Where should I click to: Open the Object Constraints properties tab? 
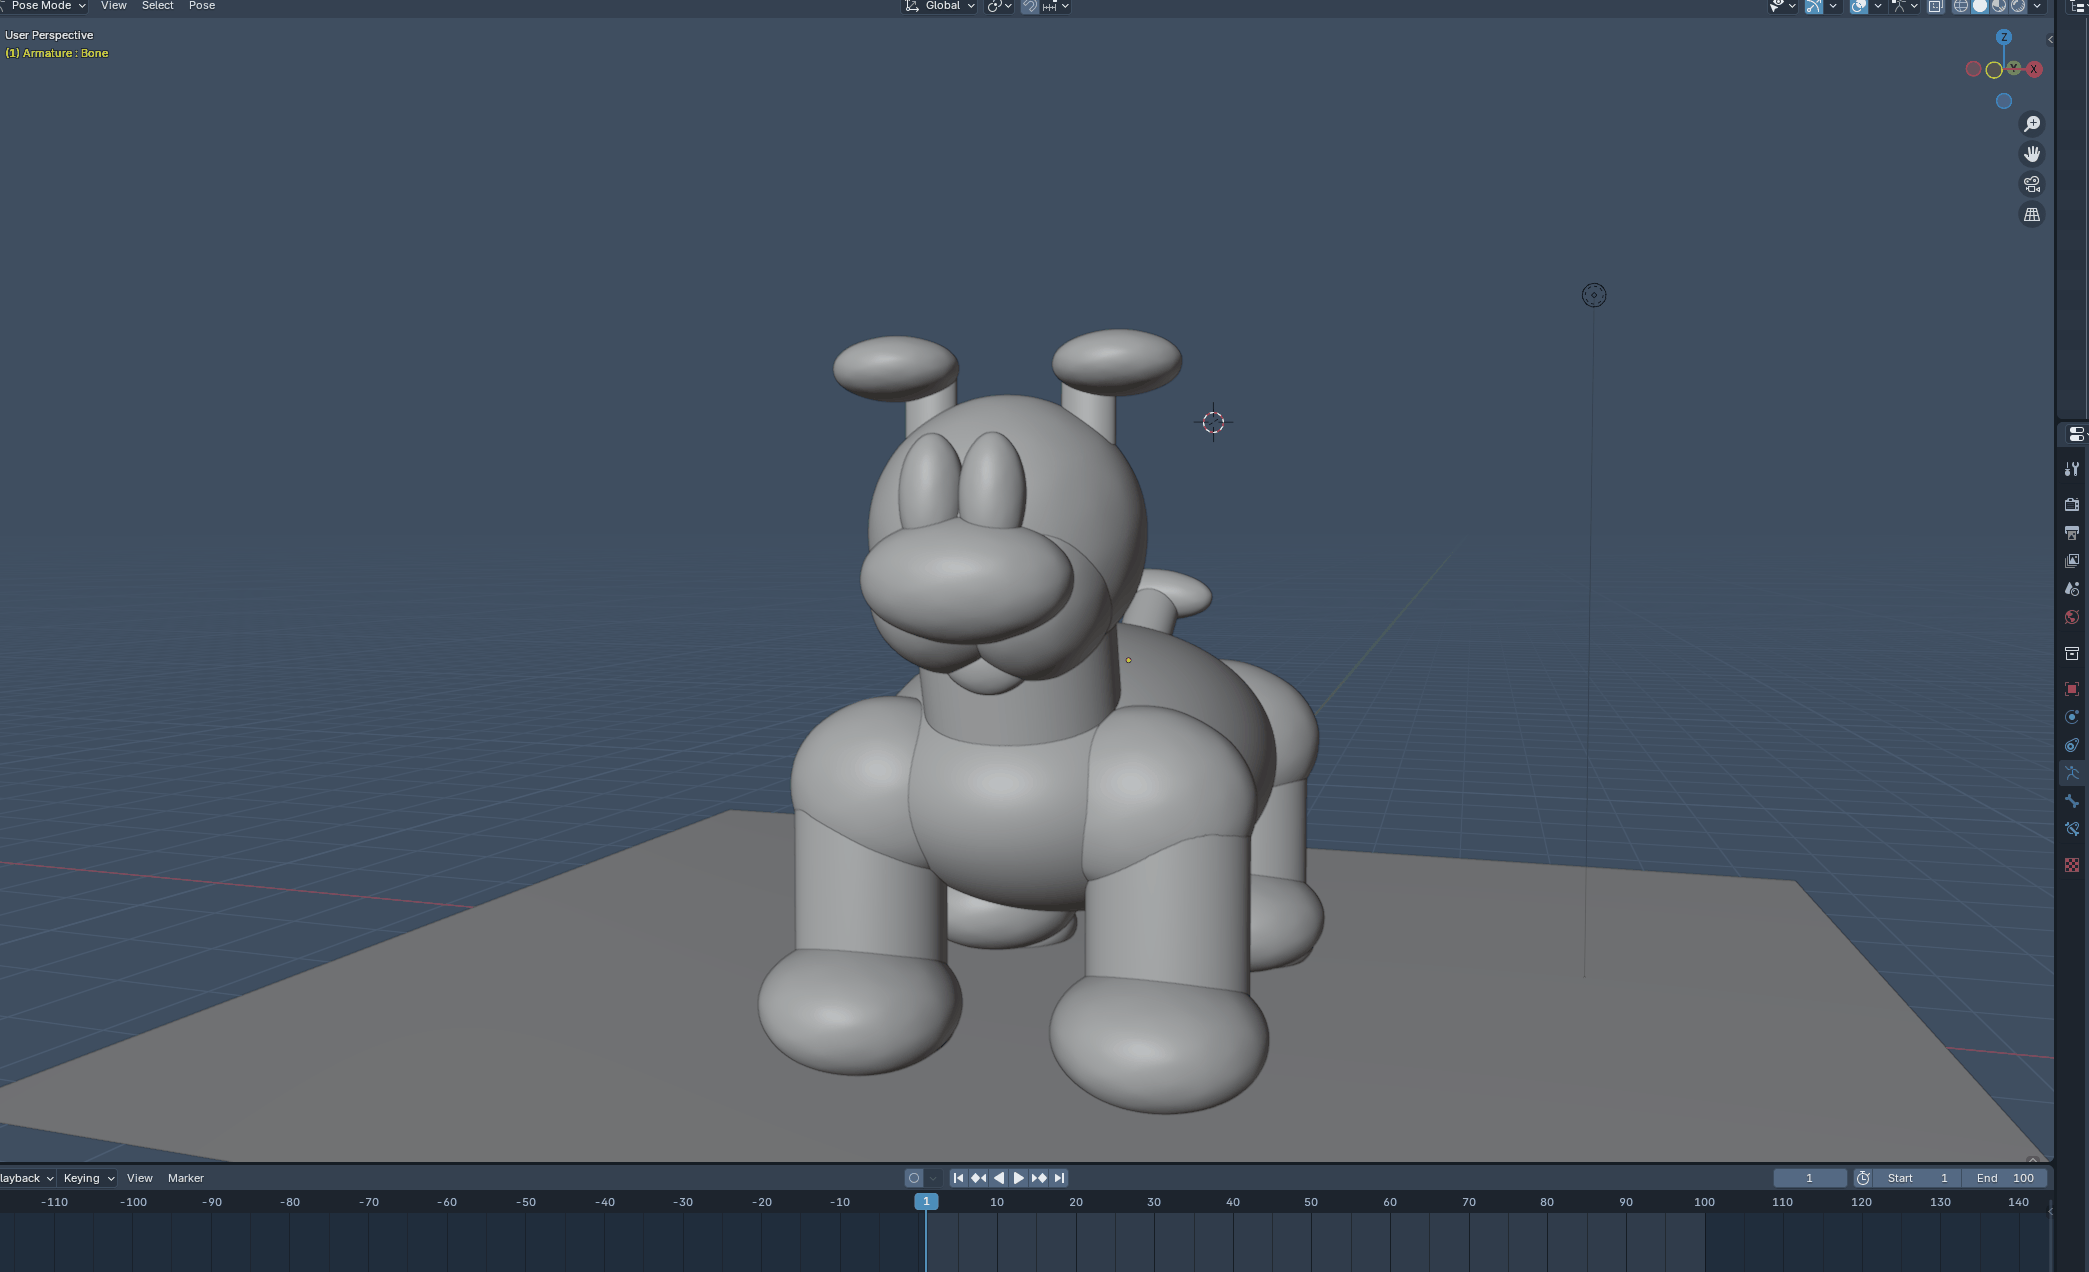(2072, 745)
